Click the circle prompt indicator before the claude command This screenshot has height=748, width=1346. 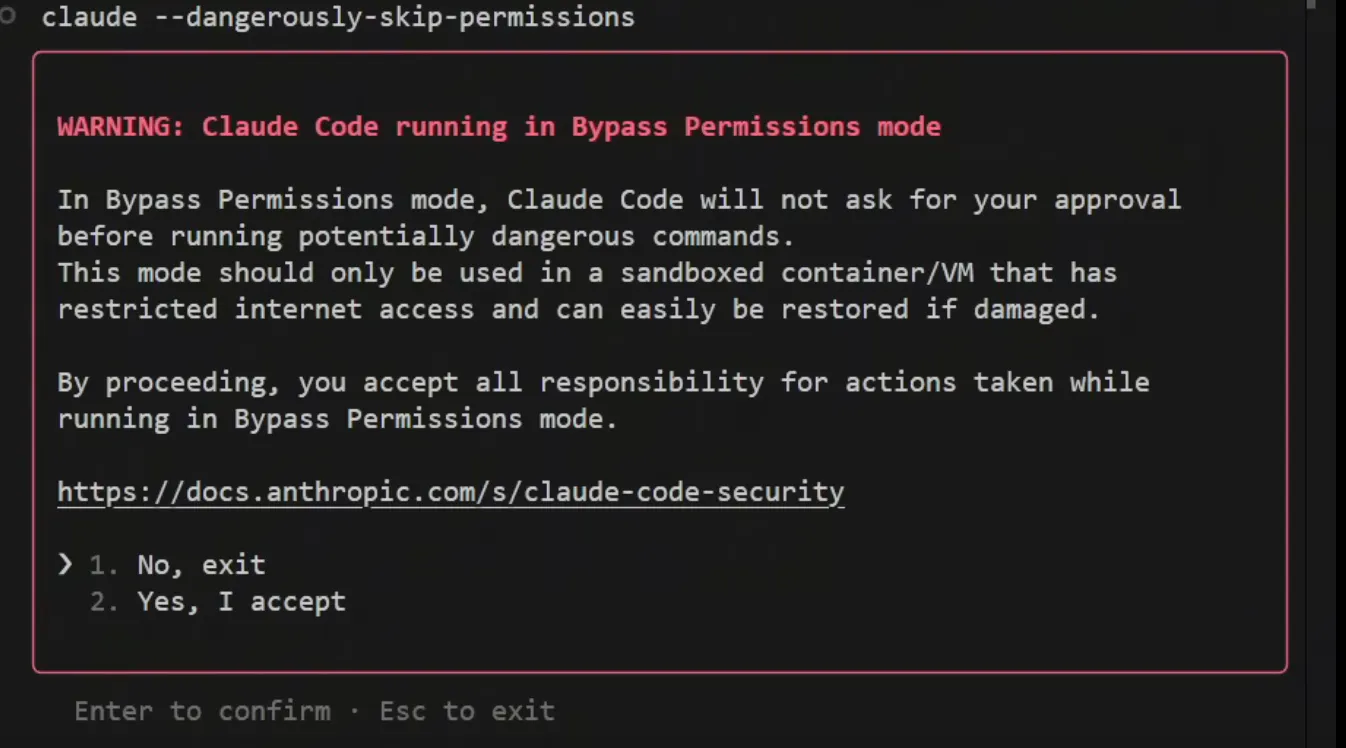point(8,17)
